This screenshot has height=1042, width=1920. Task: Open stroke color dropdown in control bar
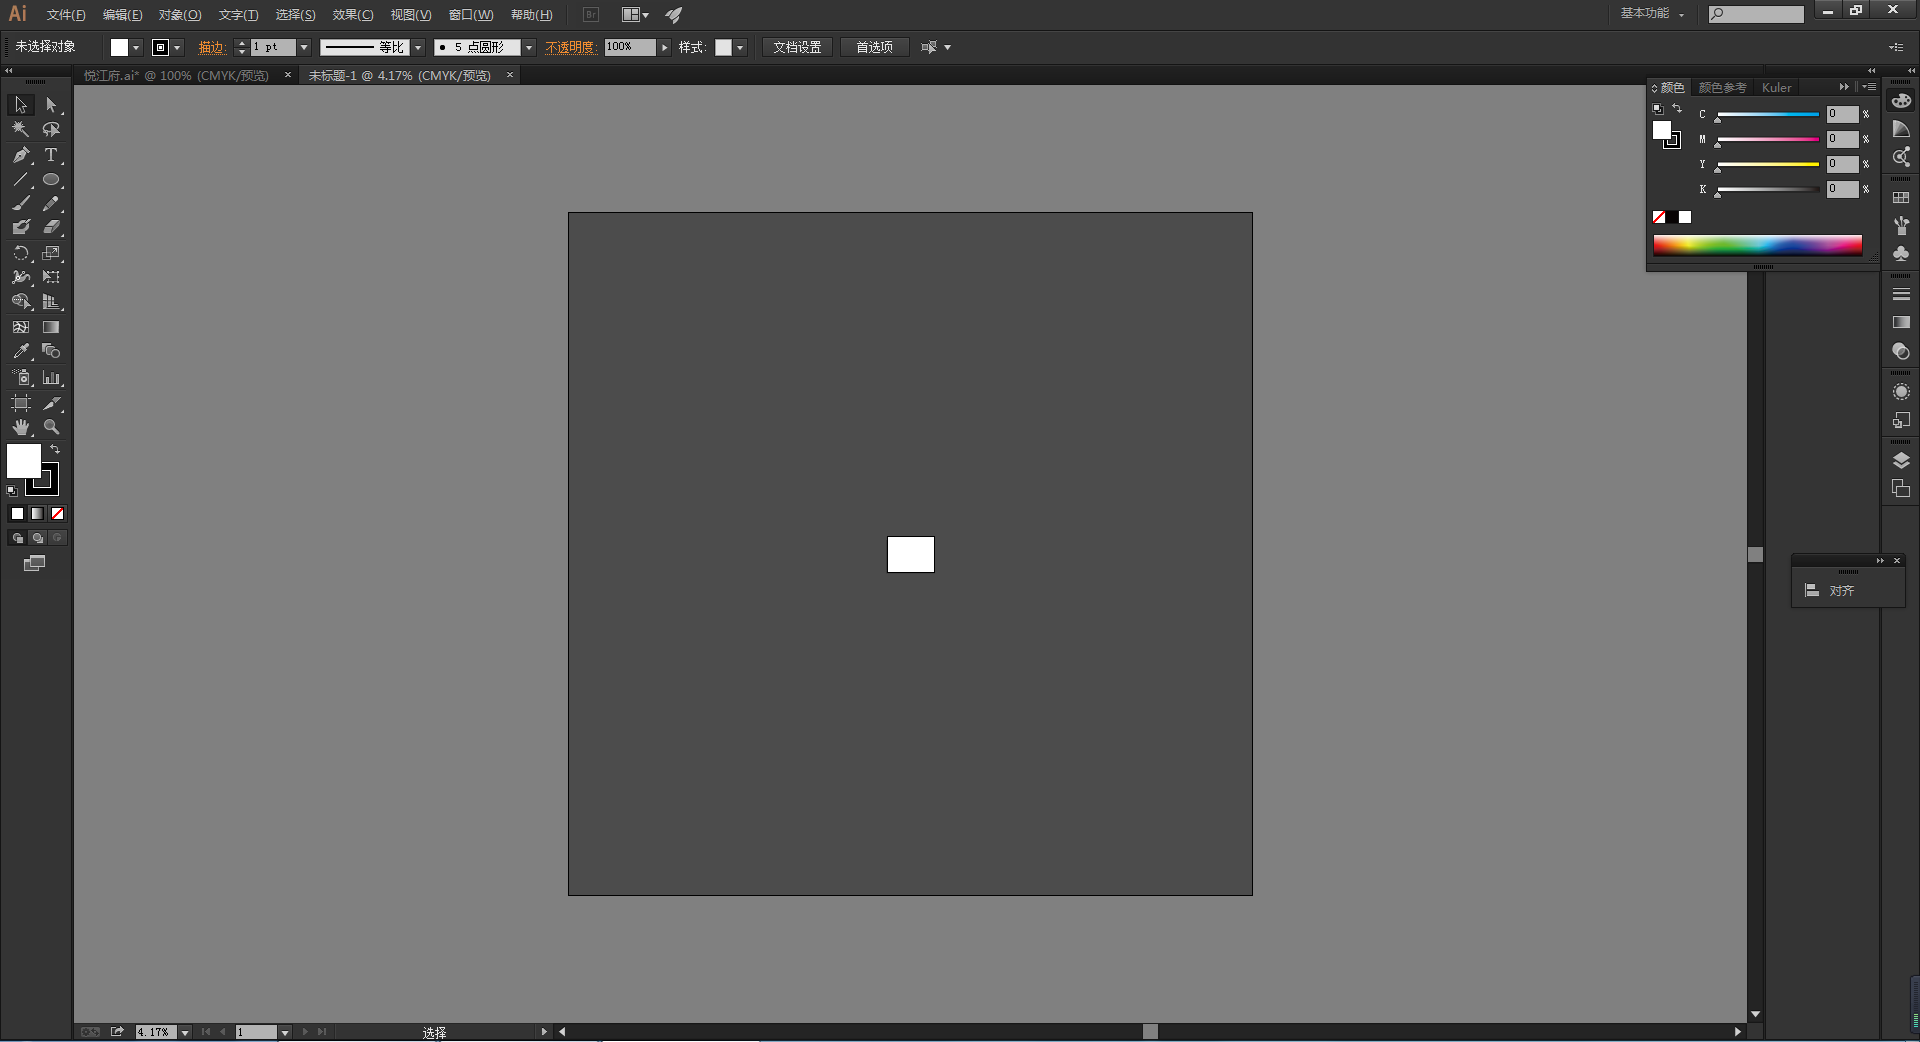coord(177,48)
